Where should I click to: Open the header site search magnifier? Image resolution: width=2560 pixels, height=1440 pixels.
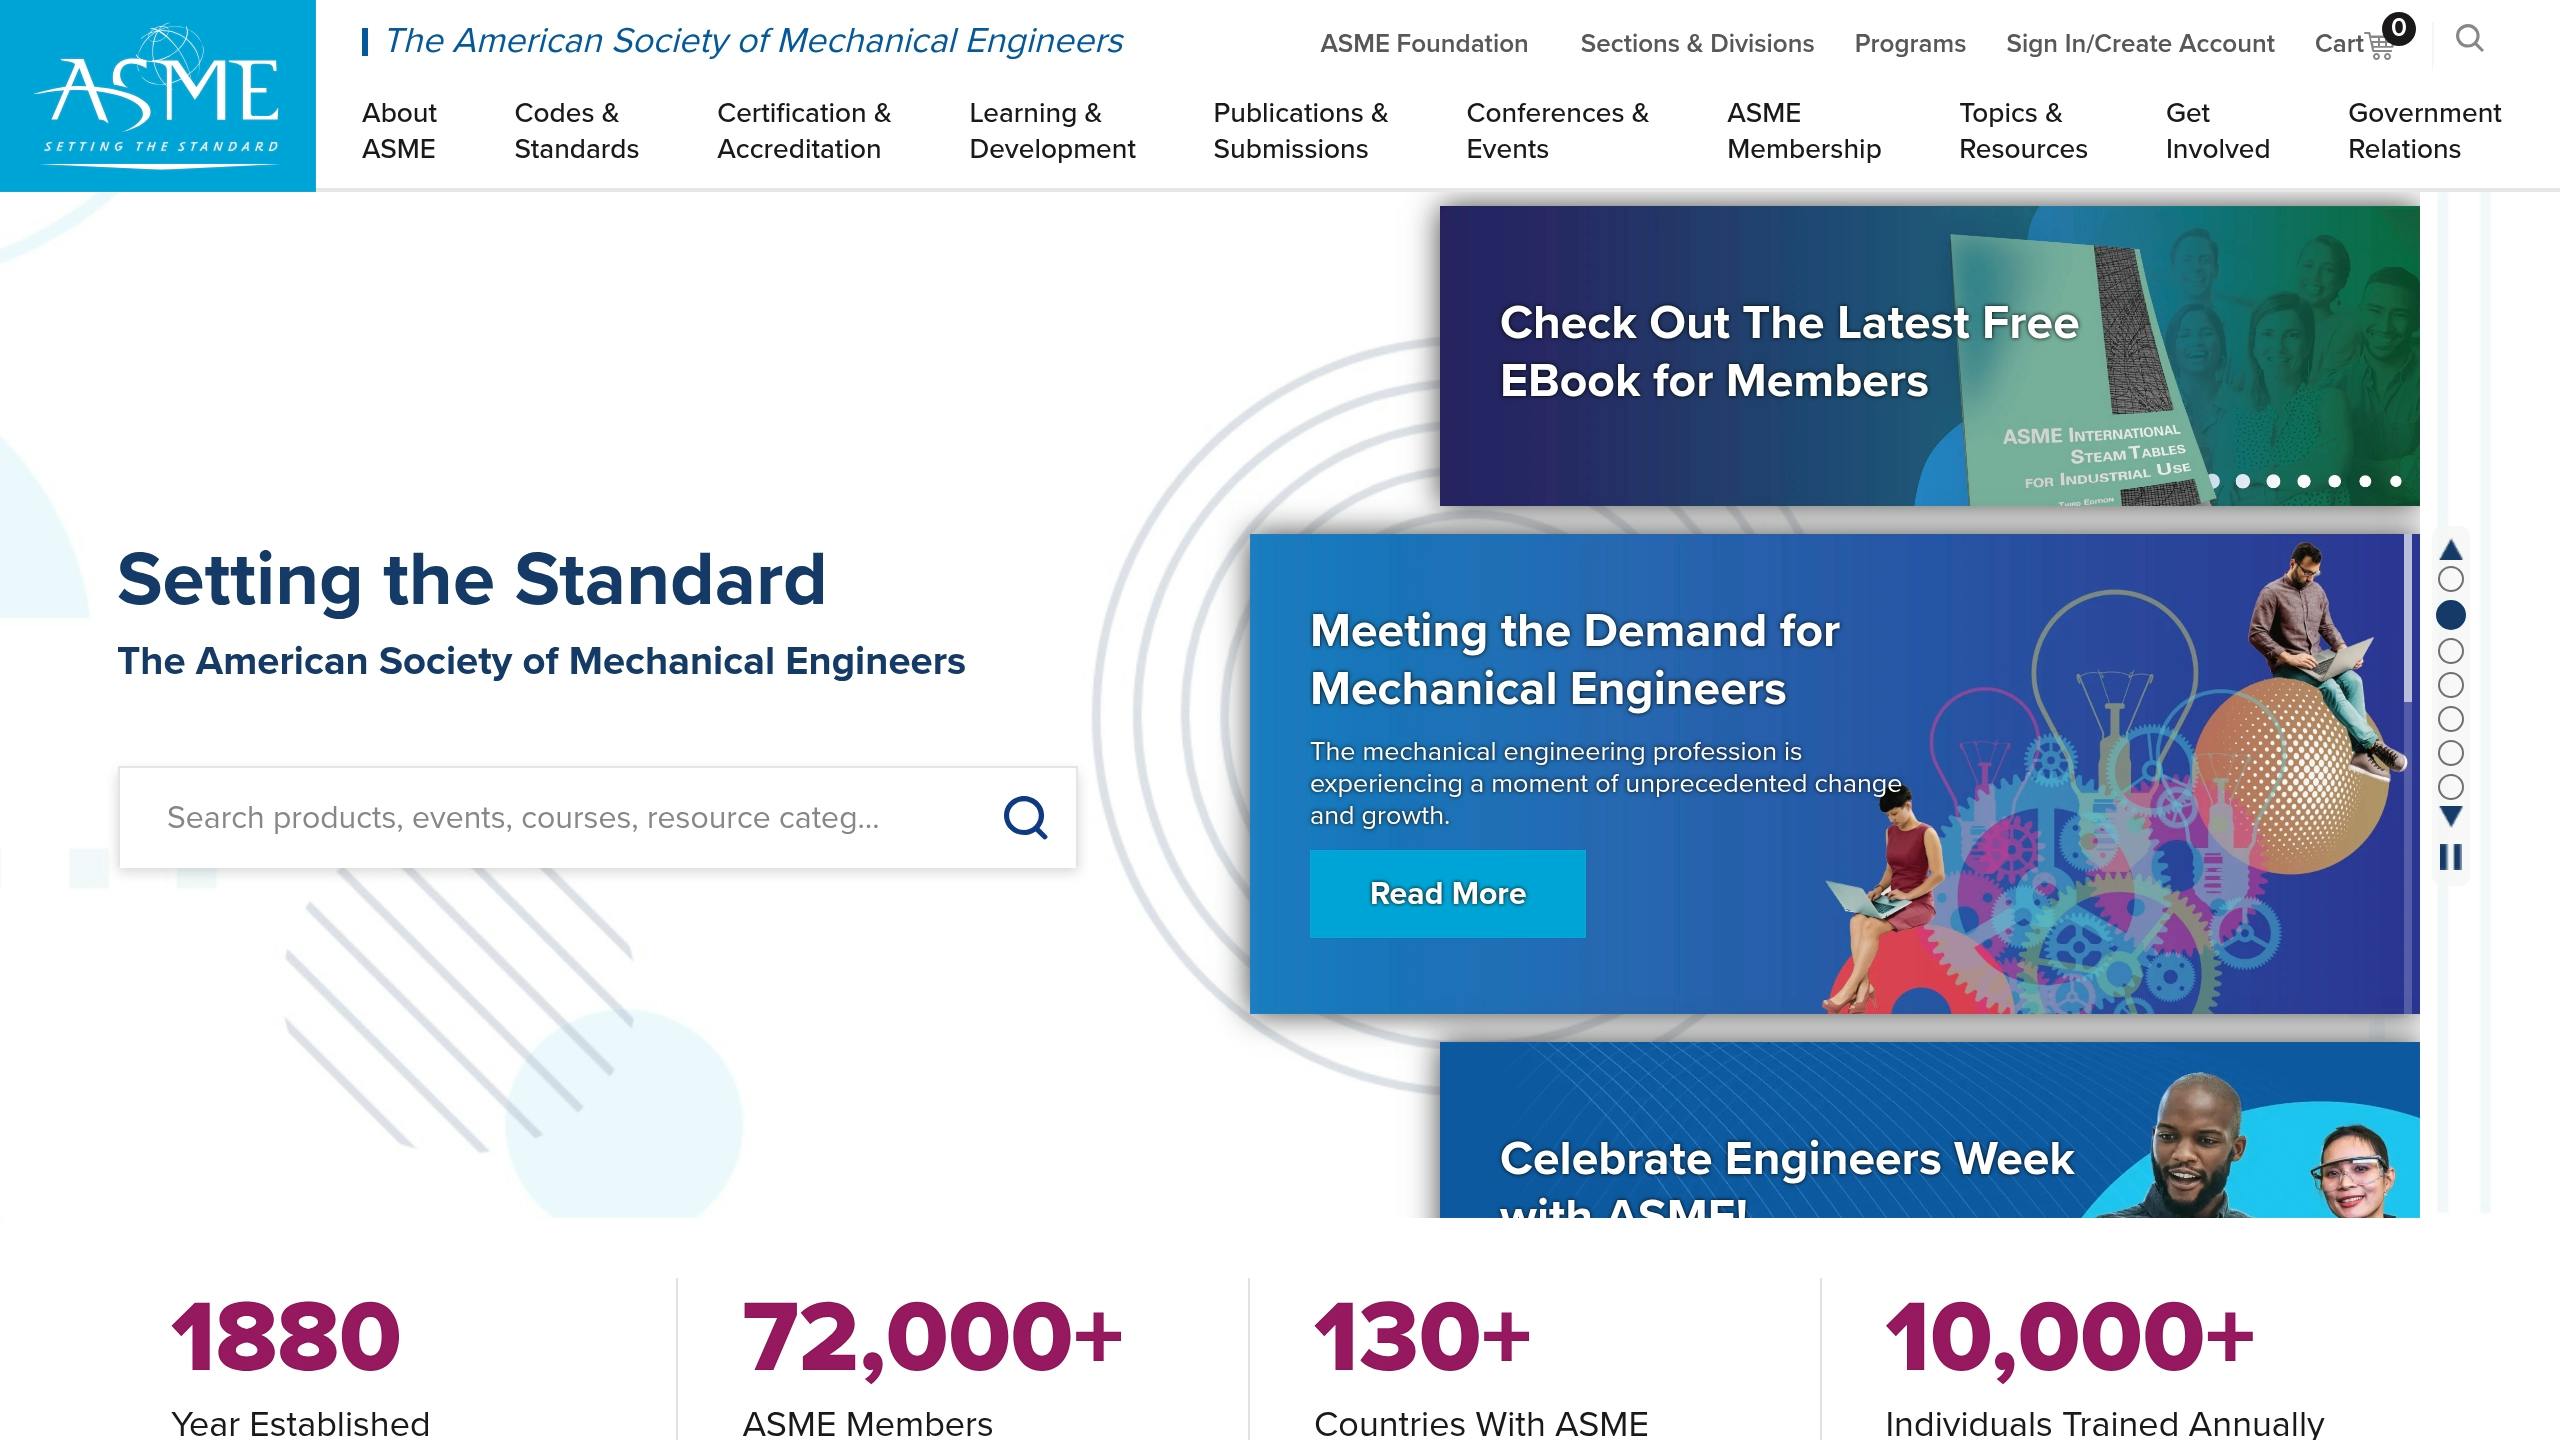tap(2469, 39)
